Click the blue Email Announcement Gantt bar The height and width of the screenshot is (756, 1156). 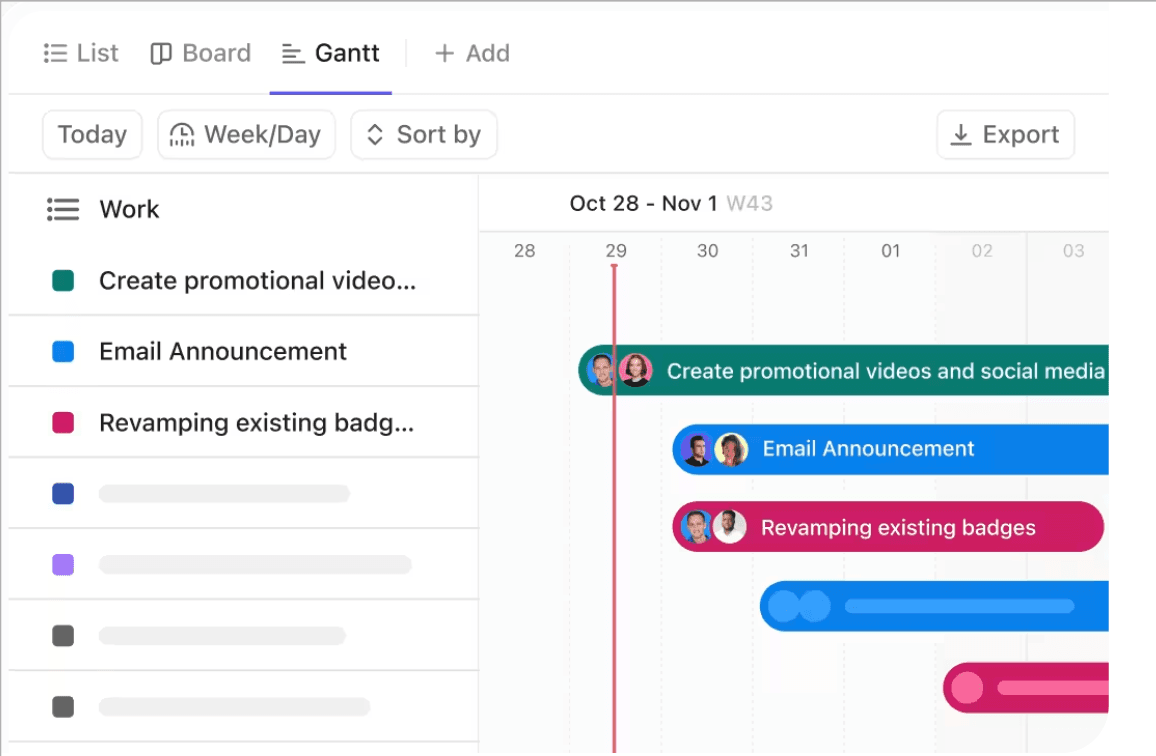click(891, 449)
